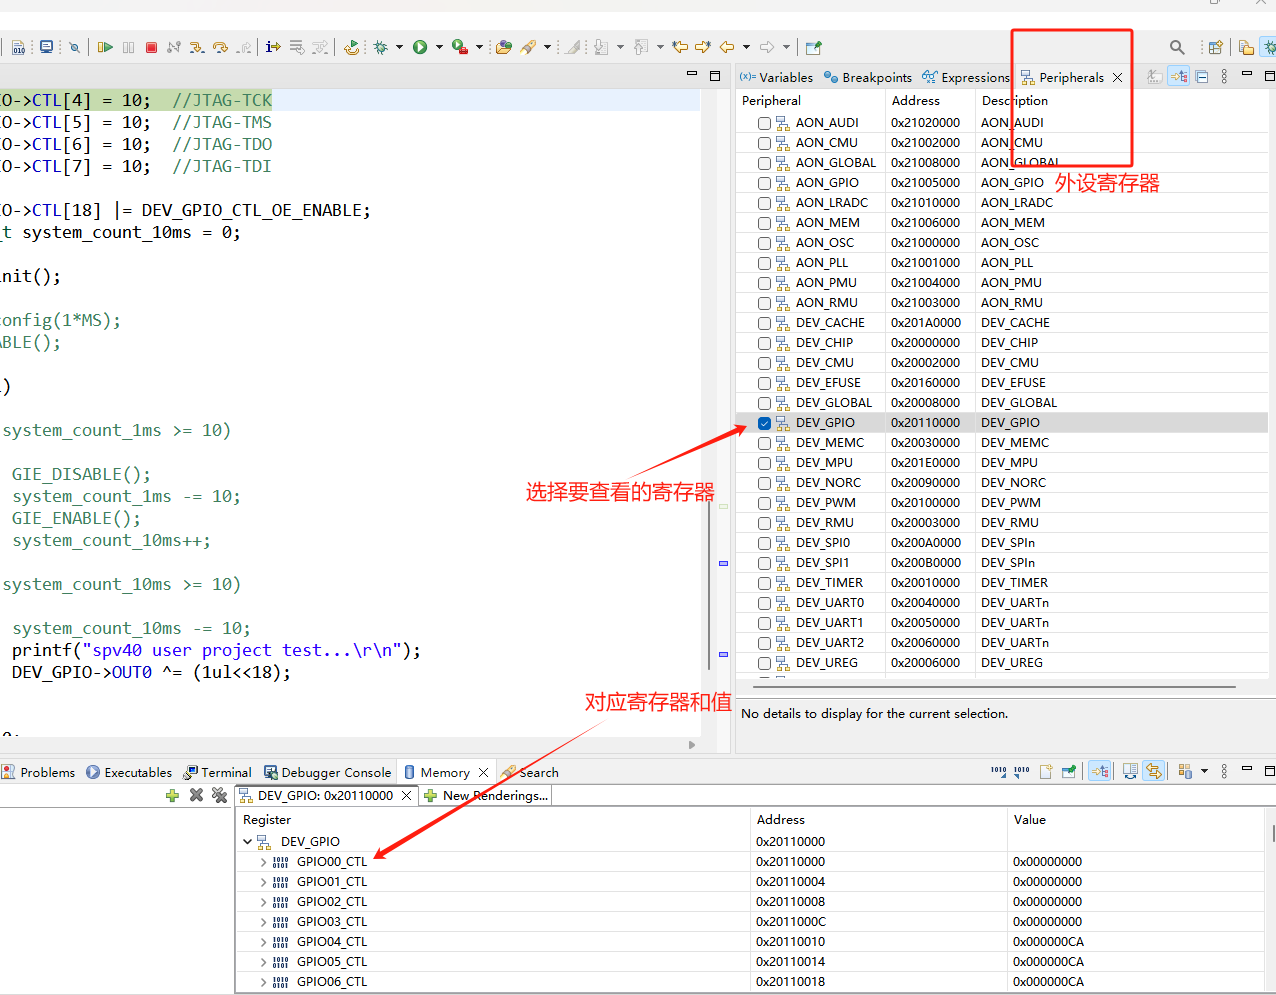The image size is (1276, 995).
Task: Click the Resume debug button
Action: (x=105, y=47)
